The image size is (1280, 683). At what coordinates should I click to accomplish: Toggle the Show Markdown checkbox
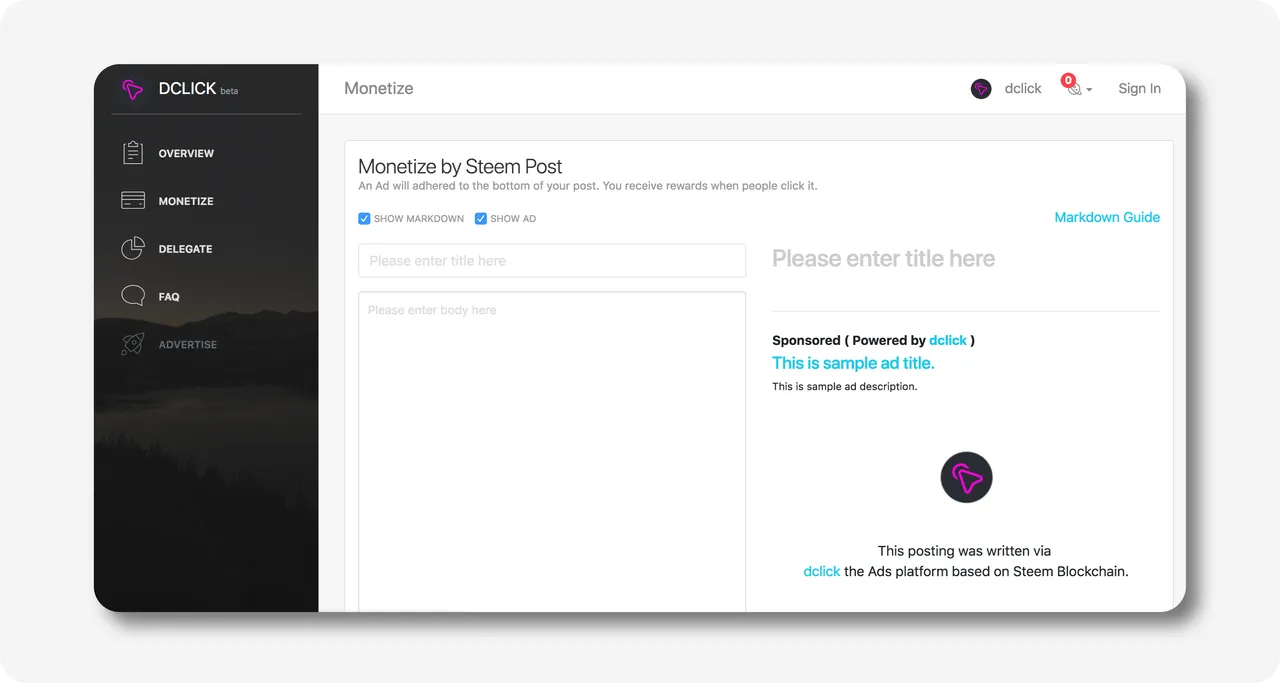click(x=364, y=218)
